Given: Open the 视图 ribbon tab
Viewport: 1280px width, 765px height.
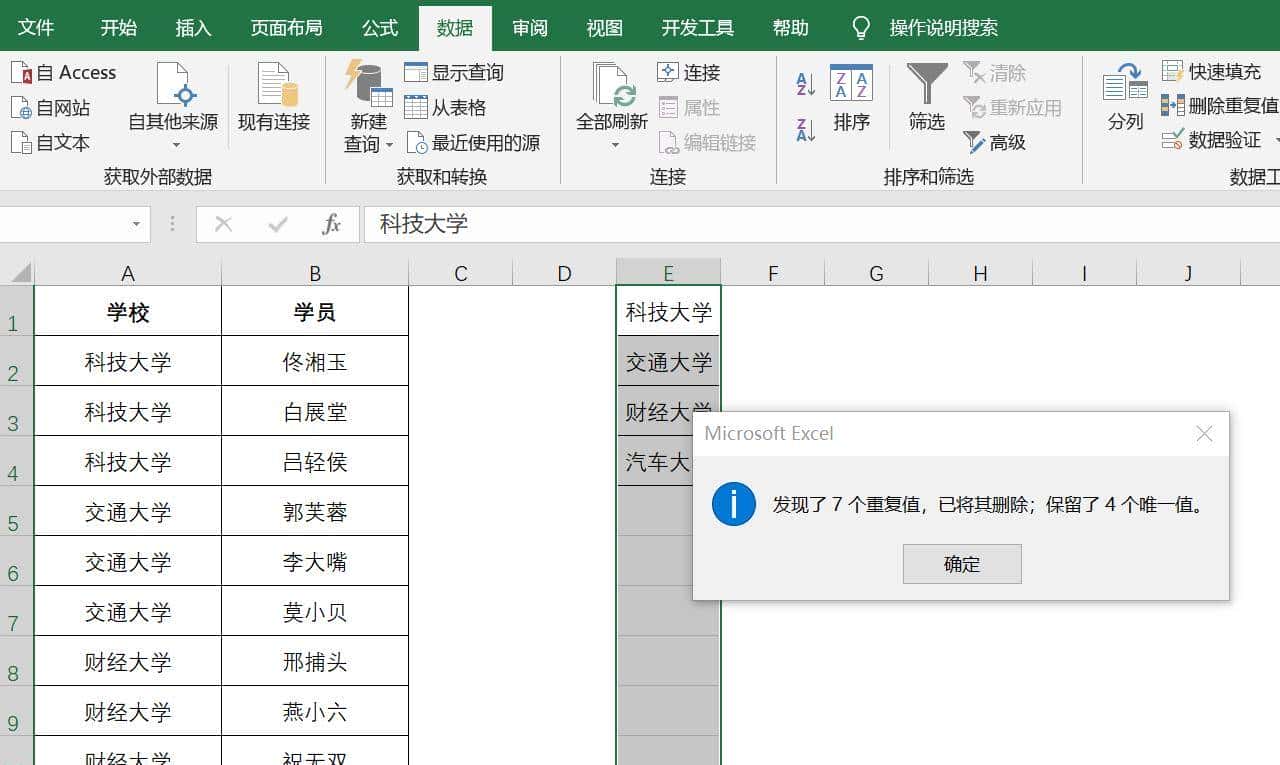Looking at the screenshot, I should [x=603, y=27].
